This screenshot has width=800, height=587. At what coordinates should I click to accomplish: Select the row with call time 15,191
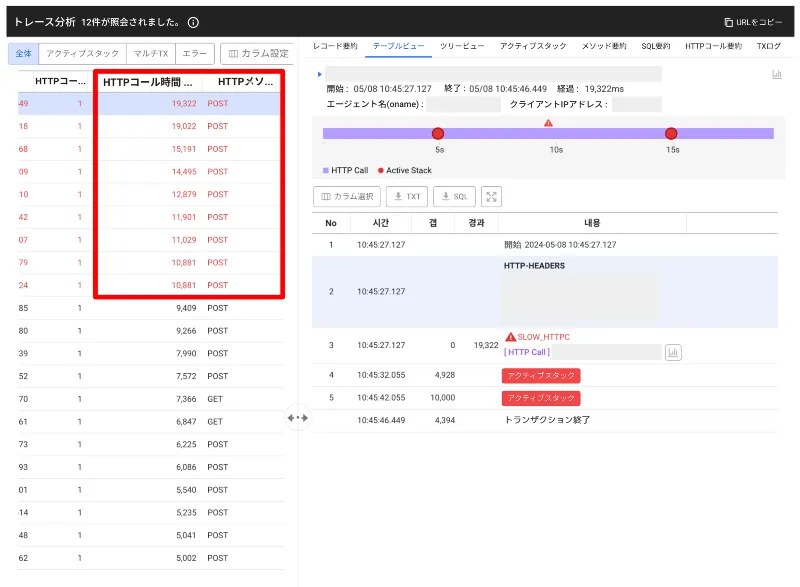coord(151,149)
